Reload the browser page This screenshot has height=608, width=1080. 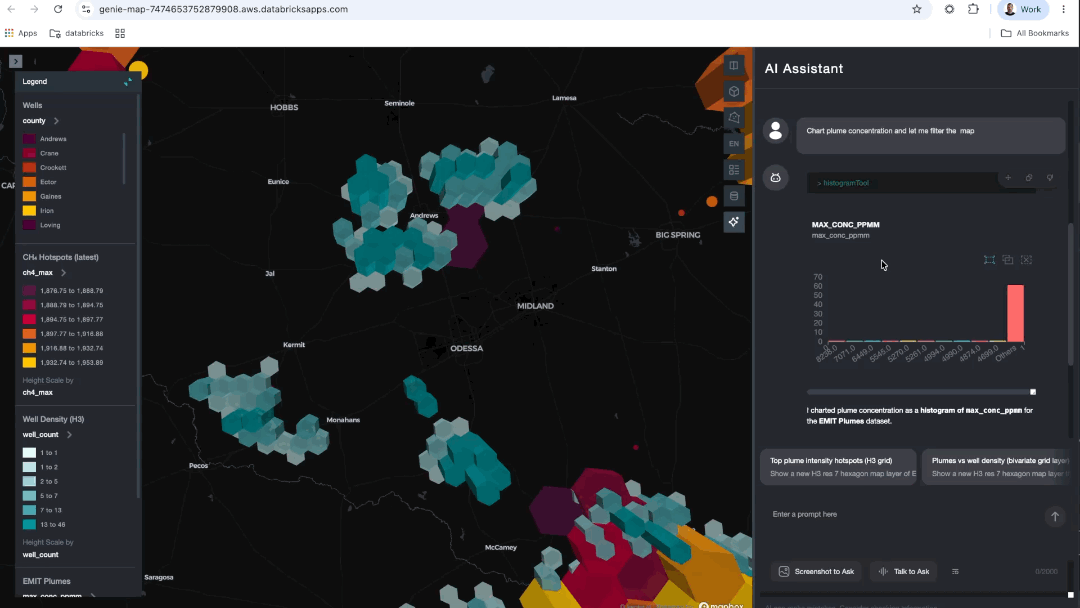pos(58,9)
